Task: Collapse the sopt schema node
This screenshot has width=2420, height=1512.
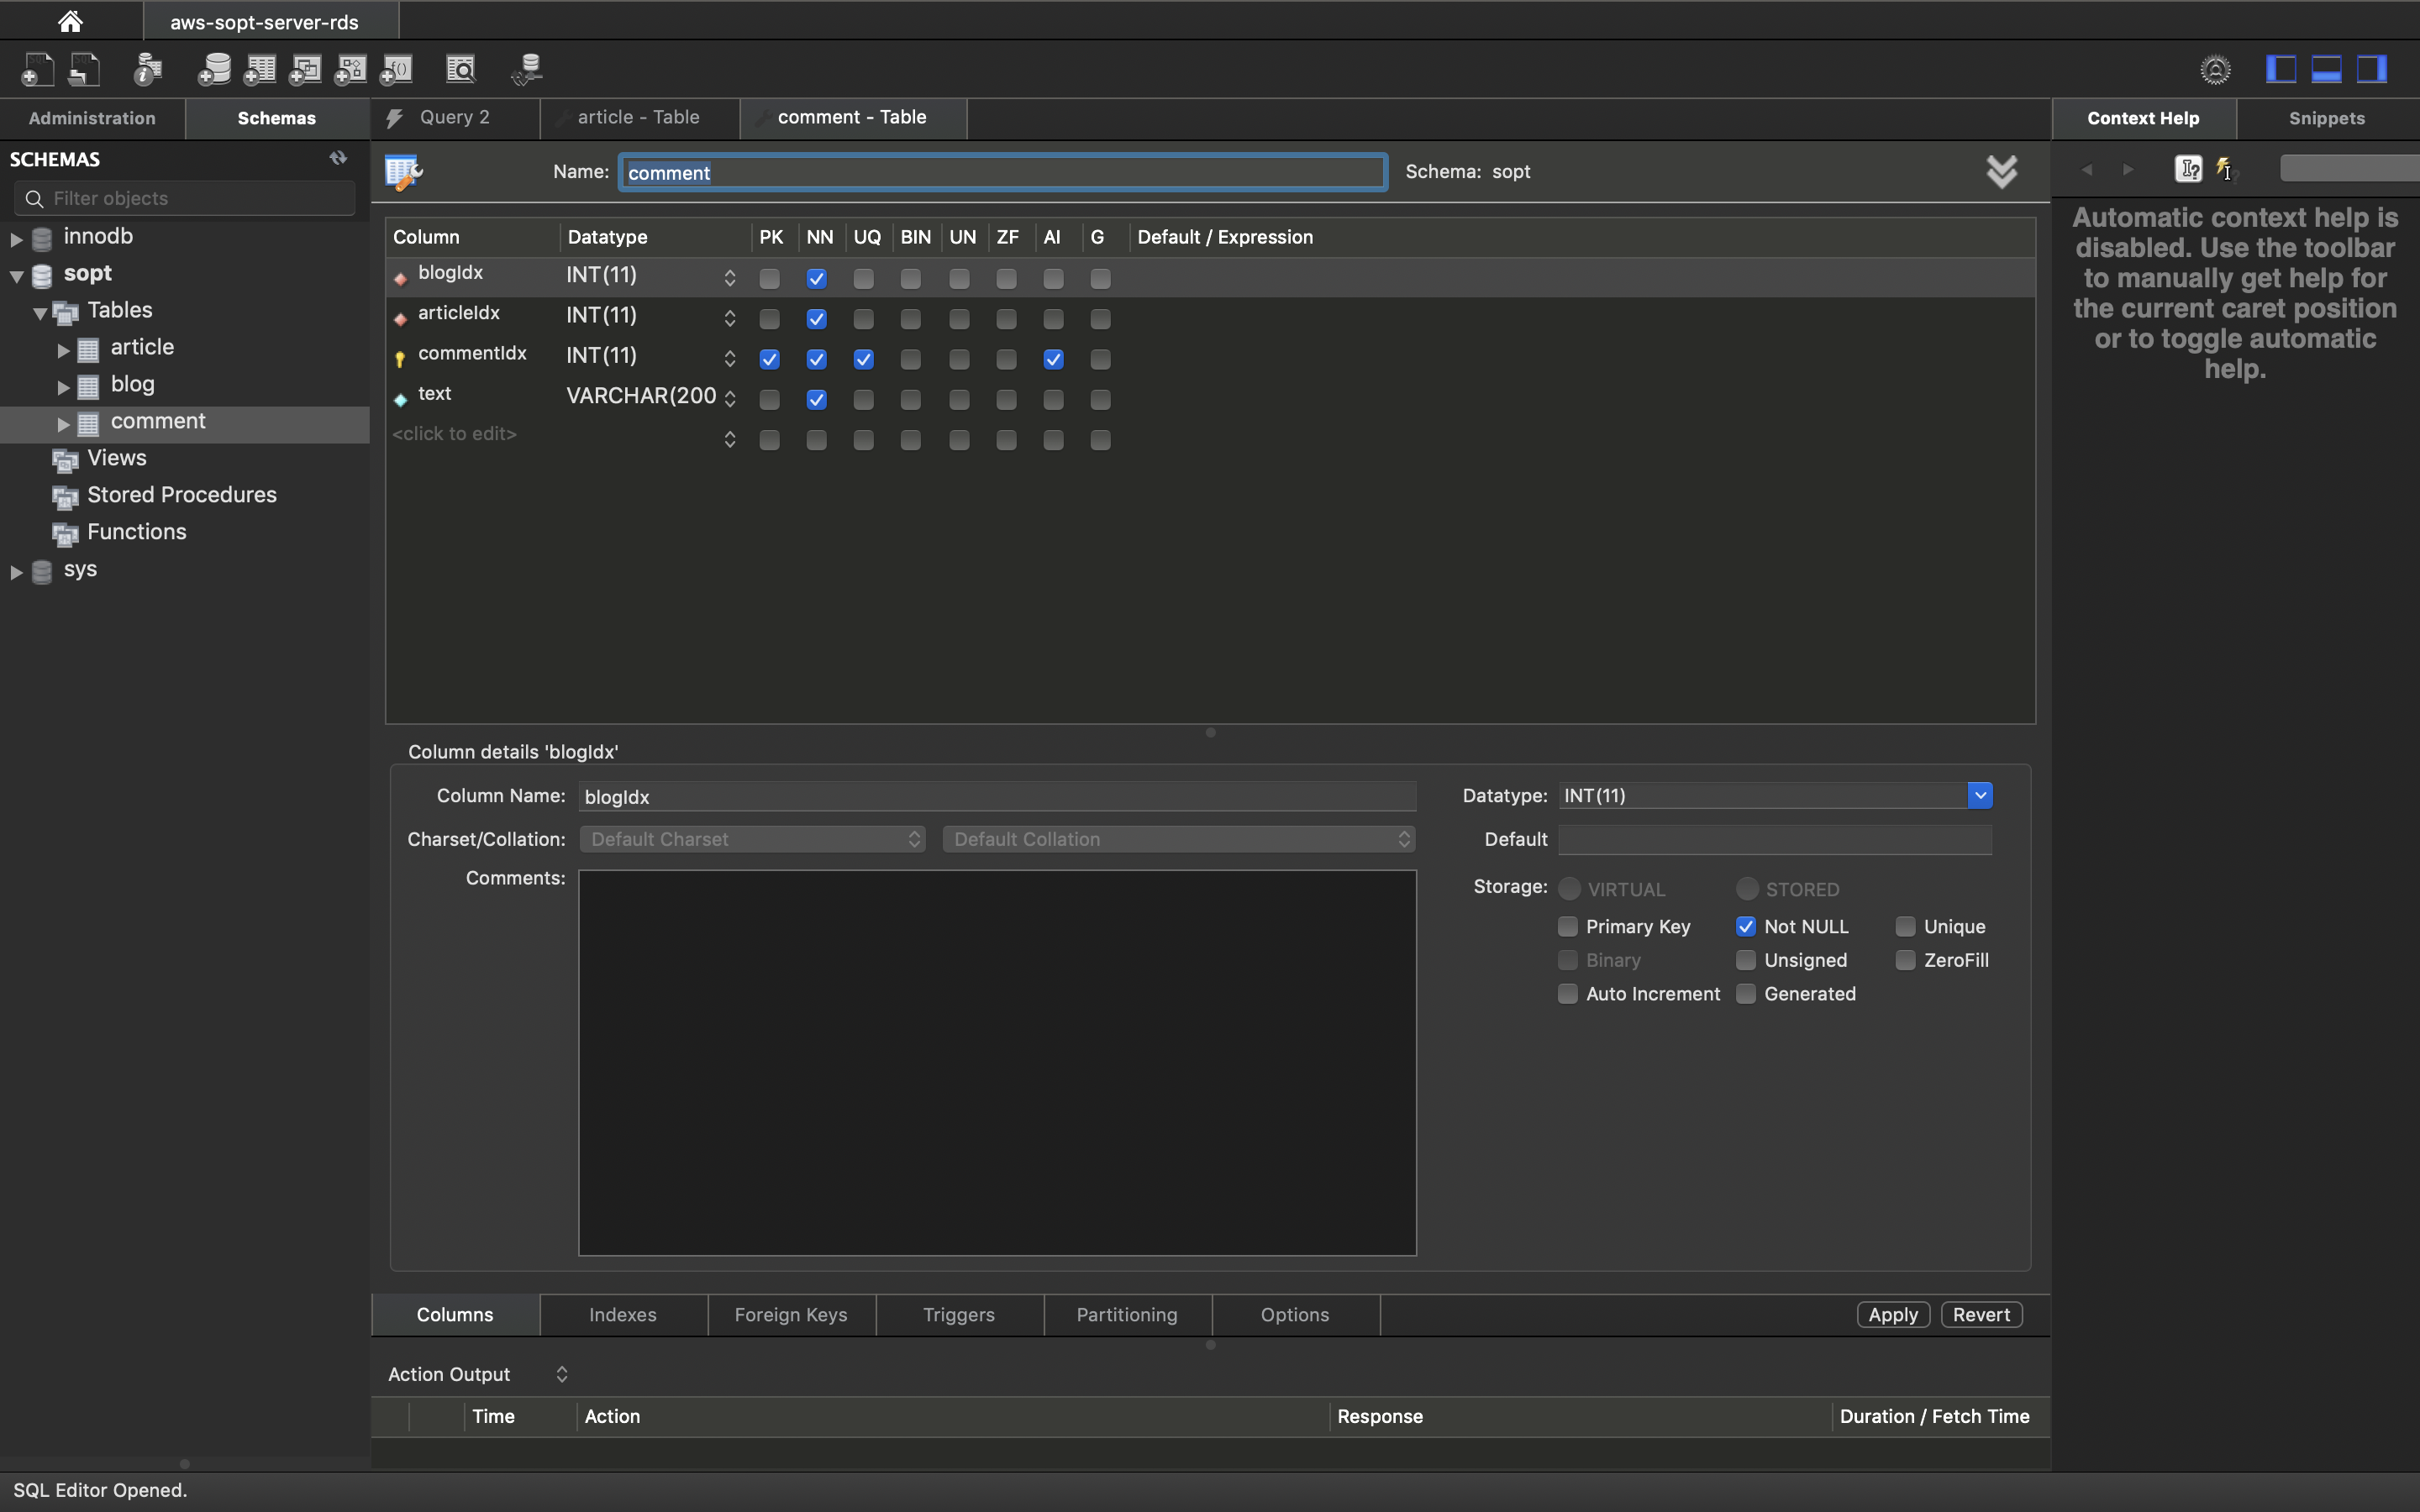Action: coord(17,276)
